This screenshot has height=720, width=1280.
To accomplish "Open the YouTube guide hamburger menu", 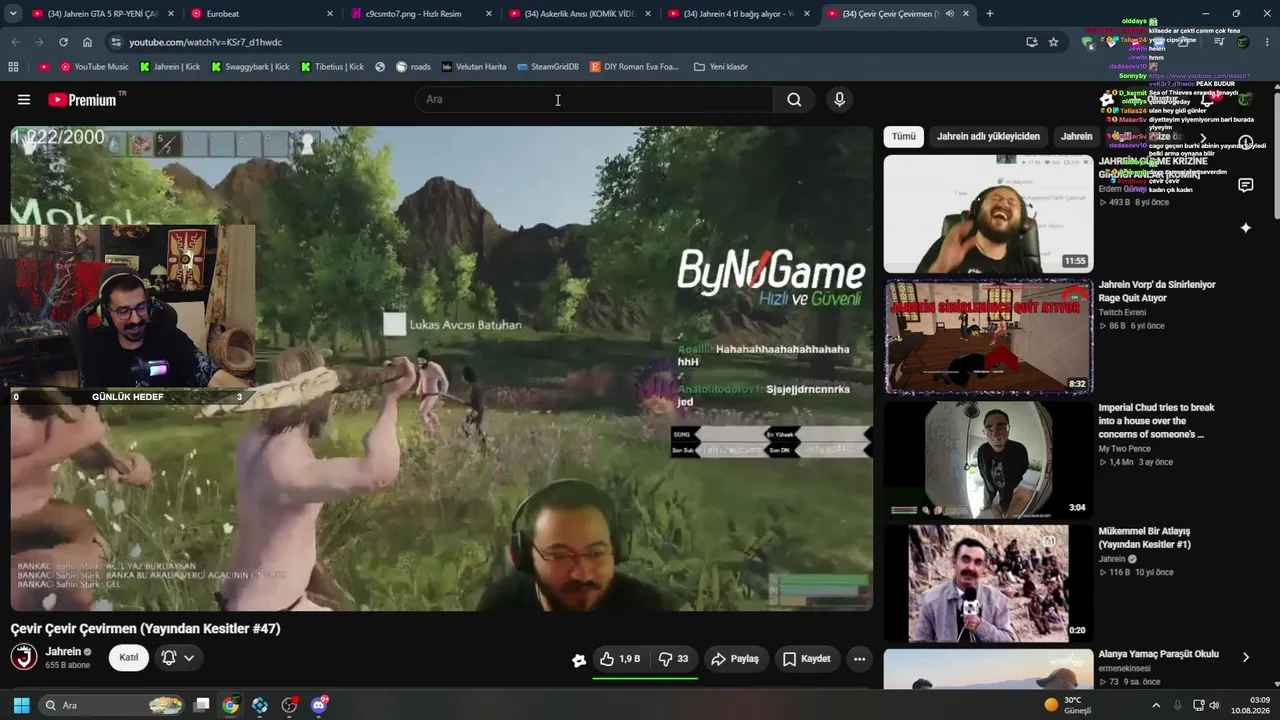I will tap(24, 100).
